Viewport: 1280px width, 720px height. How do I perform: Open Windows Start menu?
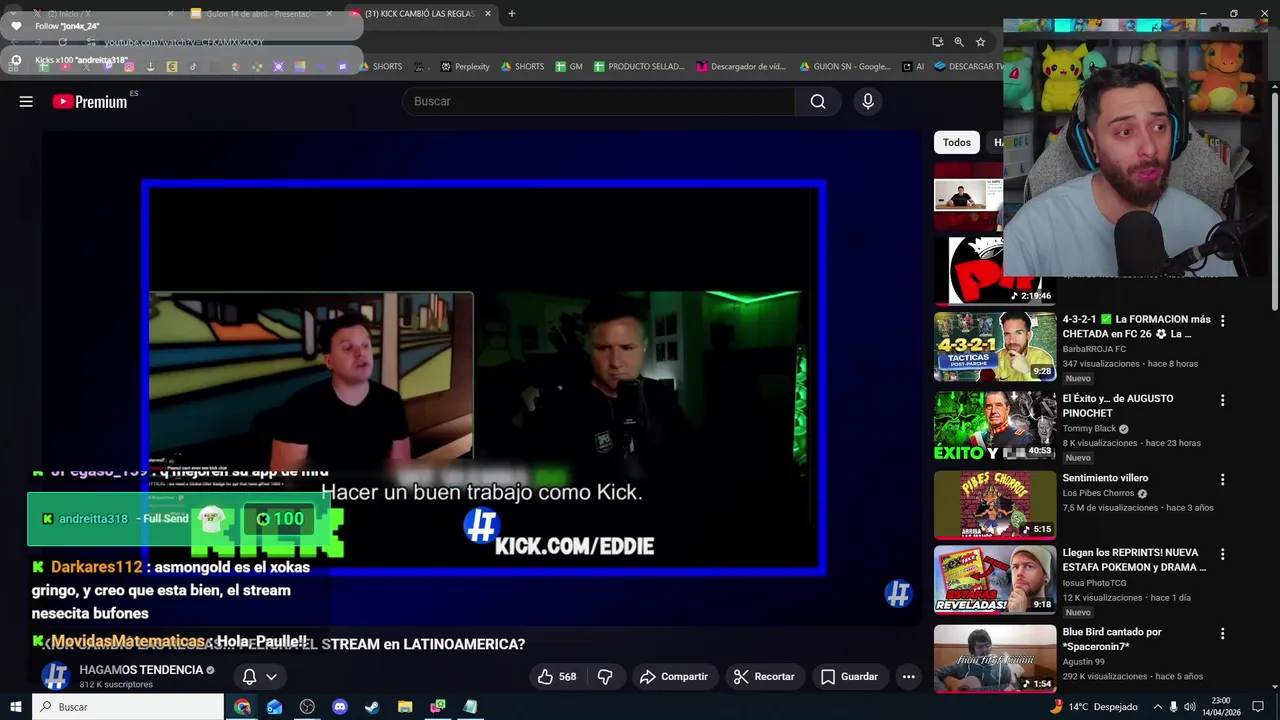(x=16, y=707)
